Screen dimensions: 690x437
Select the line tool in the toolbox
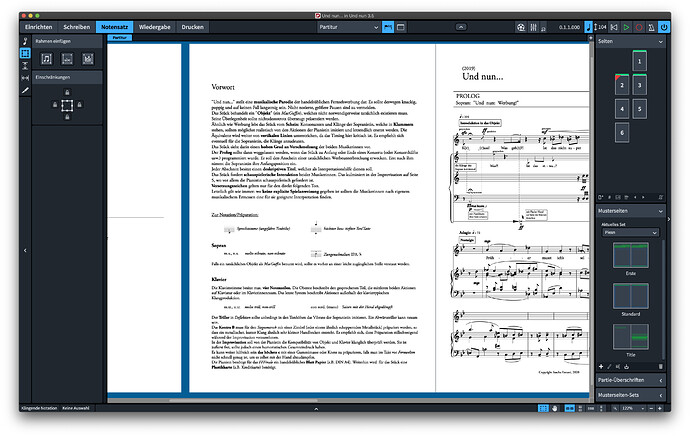tap(25, 90)
